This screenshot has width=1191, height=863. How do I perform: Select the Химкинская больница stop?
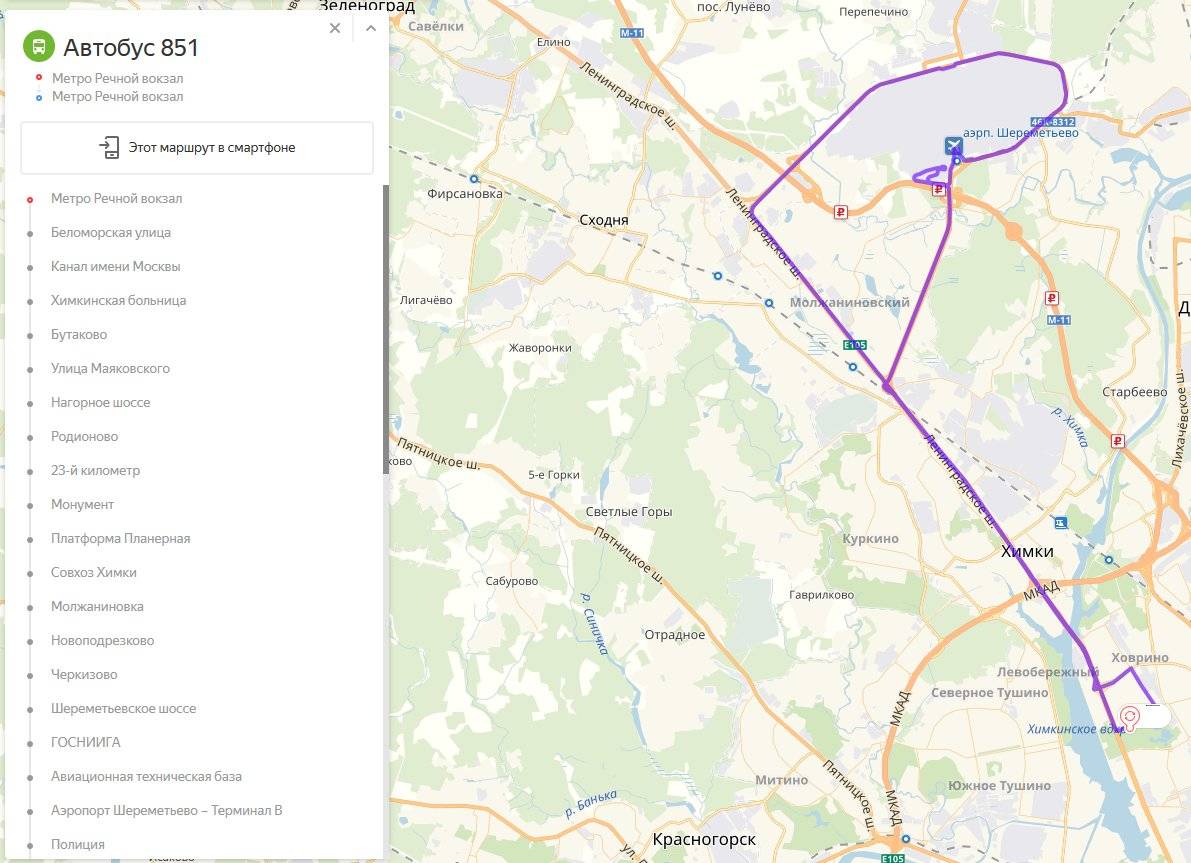pyautogui.click(x=118, y=301)
